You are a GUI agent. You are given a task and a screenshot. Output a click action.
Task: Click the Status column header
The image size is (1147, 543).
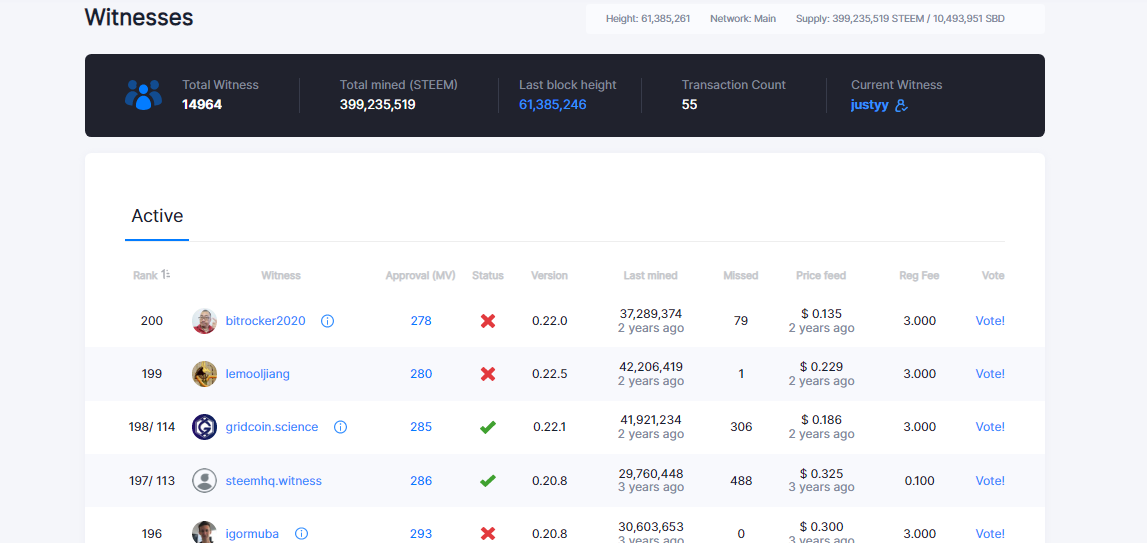pyautogui.click(x=488, y=276)
